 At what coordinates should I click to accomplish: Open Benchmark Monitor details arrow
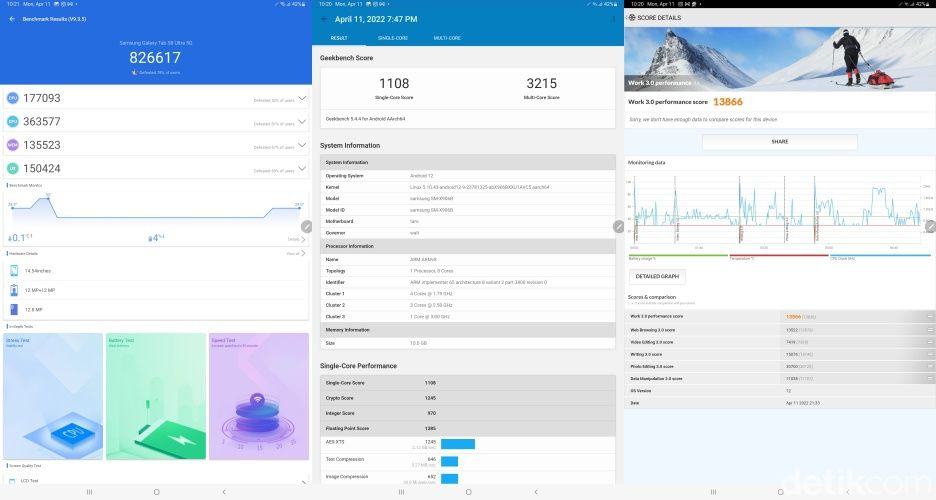[303, 239]
